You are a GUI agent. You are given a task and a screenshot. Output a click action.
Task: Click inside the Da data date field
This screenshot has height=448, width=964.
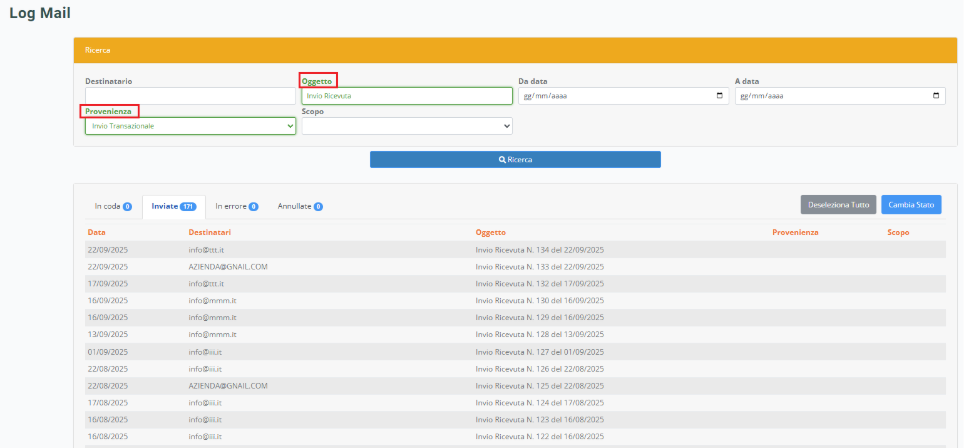tap(610, 96)
